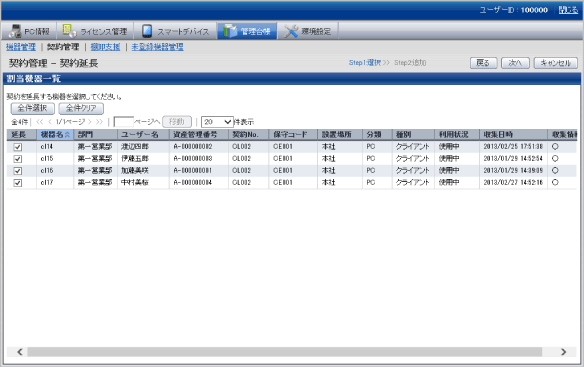Open the 未登録機器管理 submenu link
The height and width of the screenshot is (367, 584).
click(158, 47)
